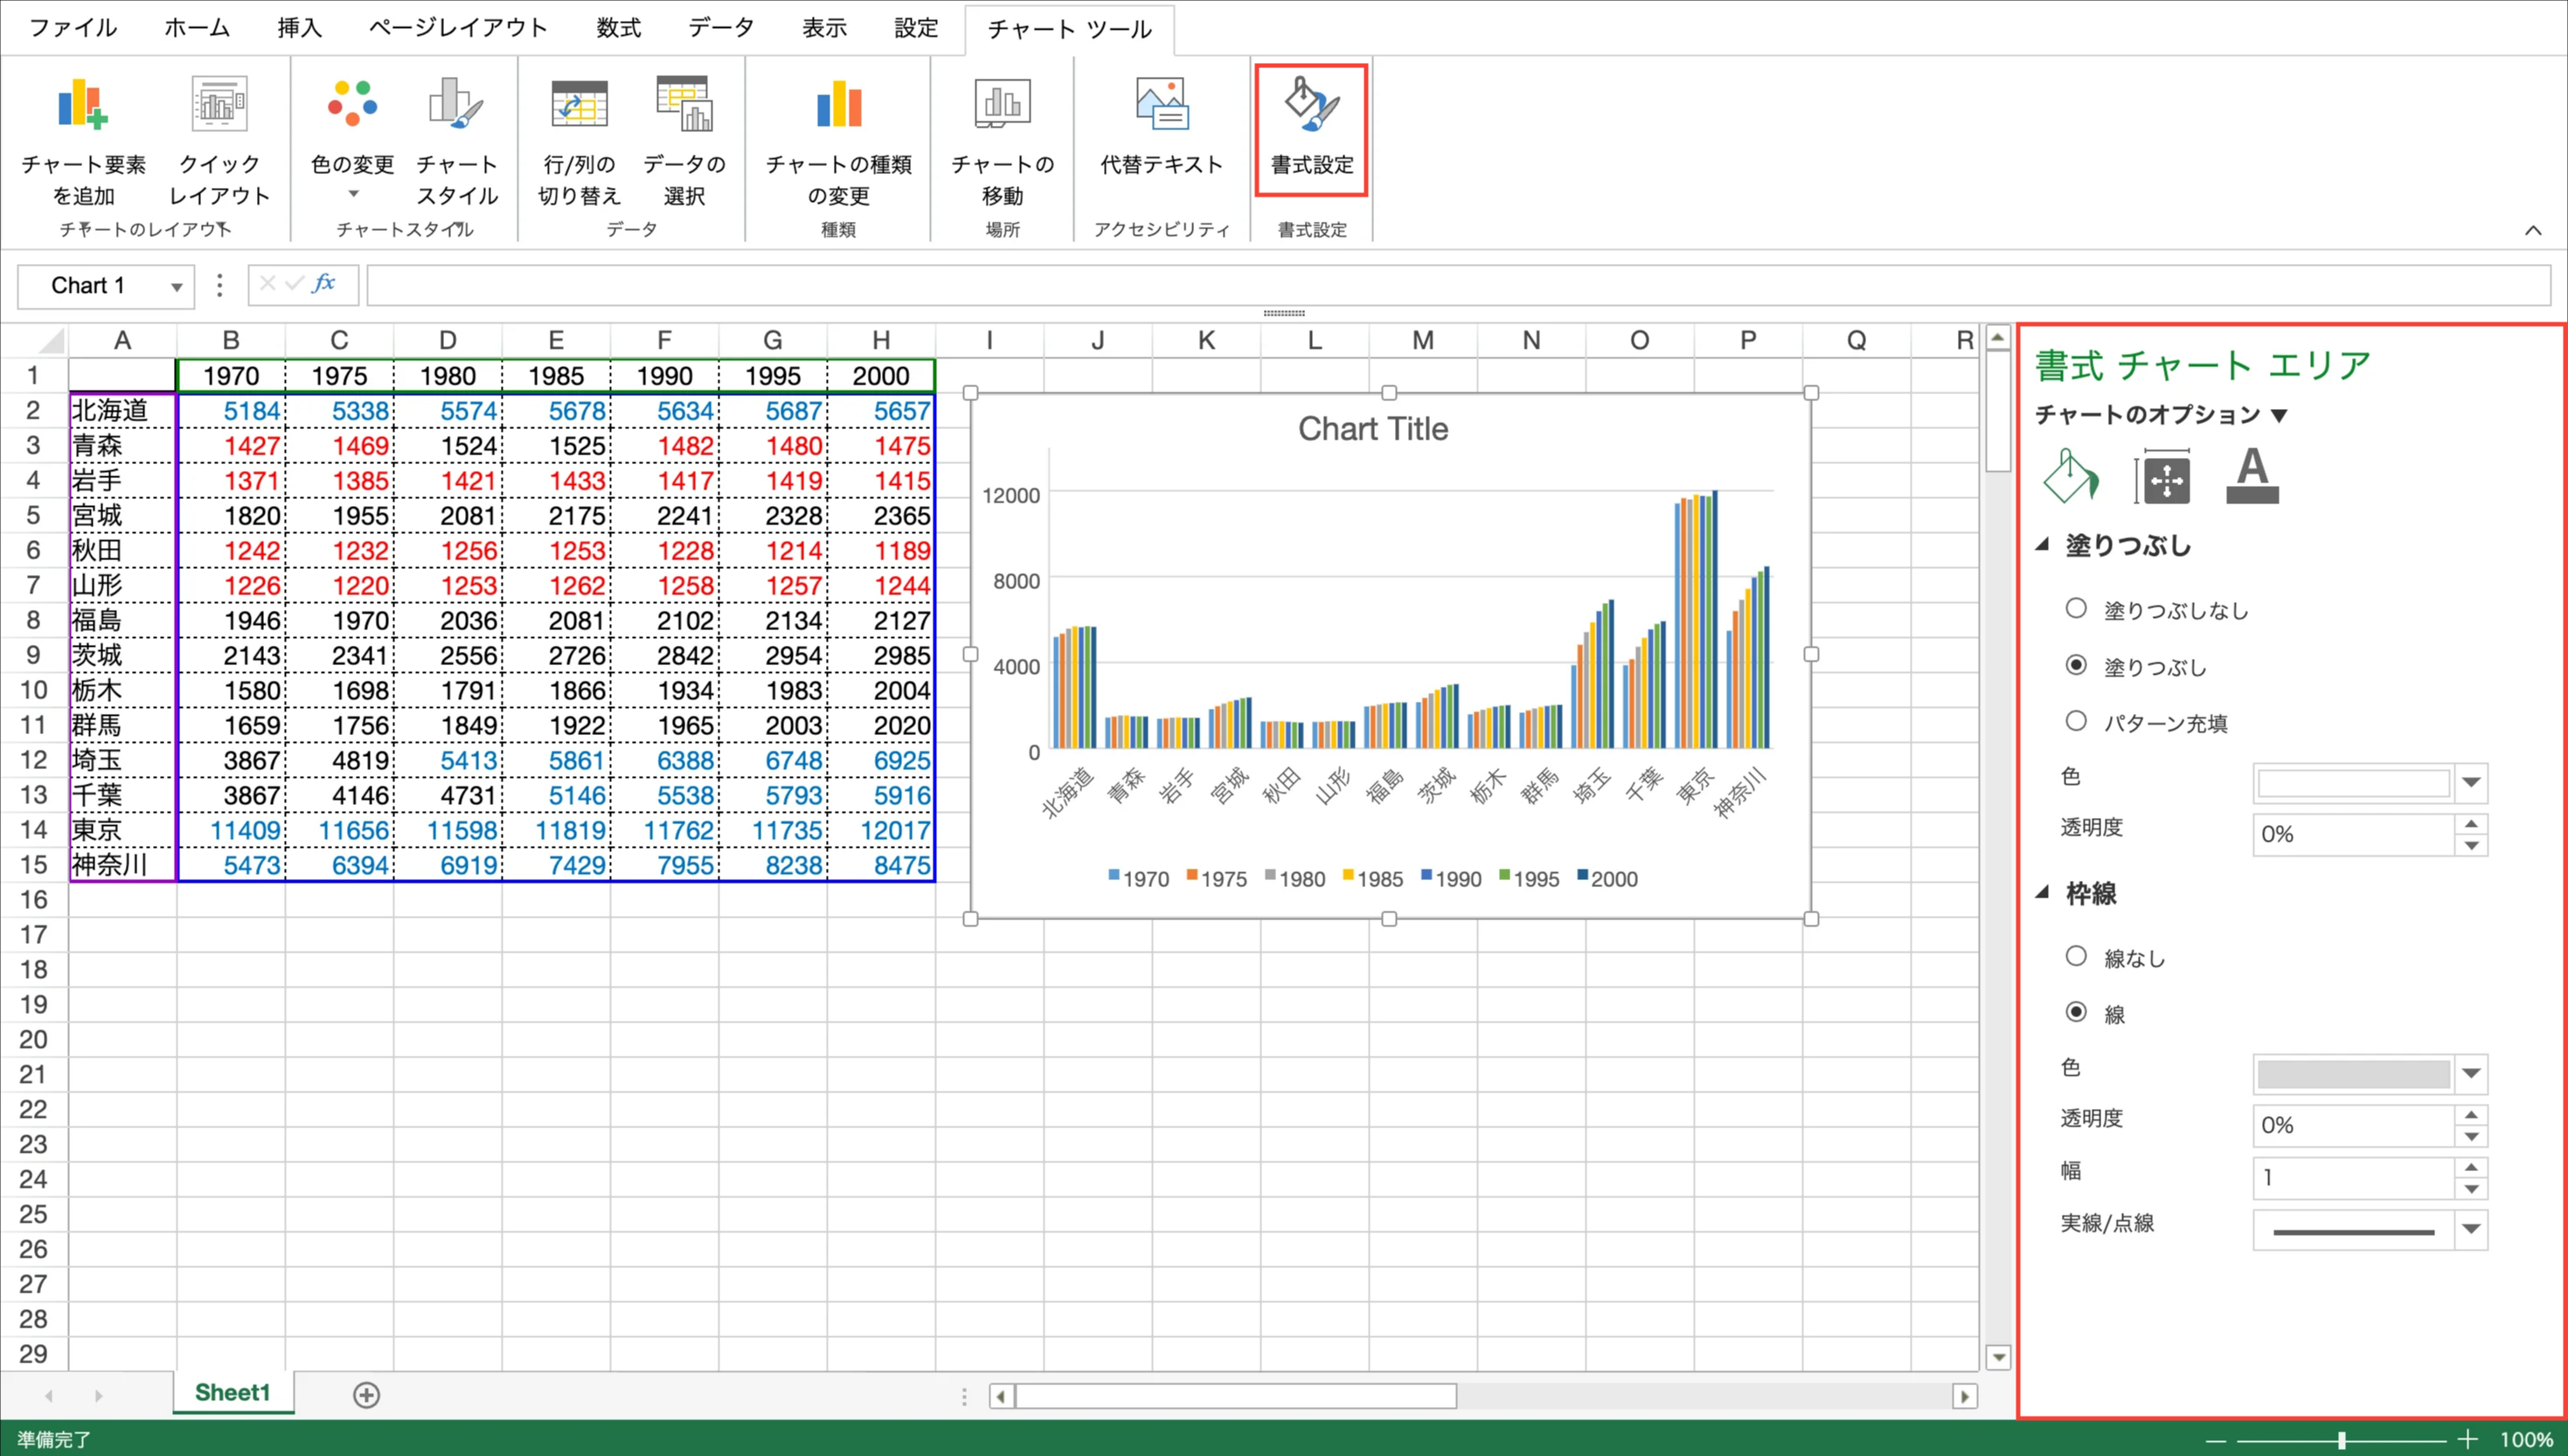Click the Switch Row/Column icon

click(x=579, y=105)
